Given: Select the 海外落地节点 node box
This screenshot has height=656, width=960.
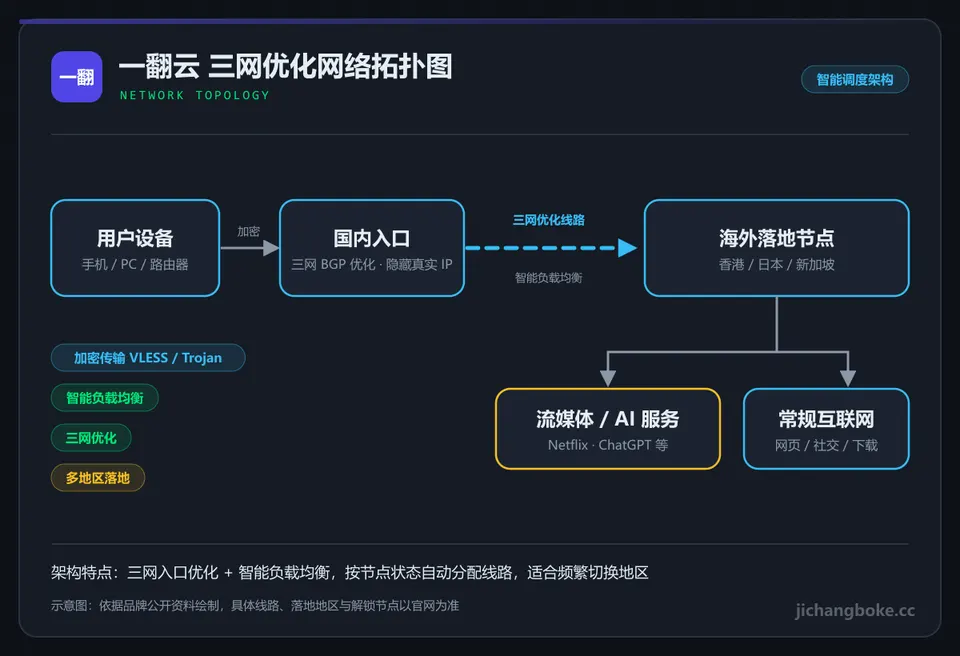Looking at the screenshot, I should [x=776, y=248].
